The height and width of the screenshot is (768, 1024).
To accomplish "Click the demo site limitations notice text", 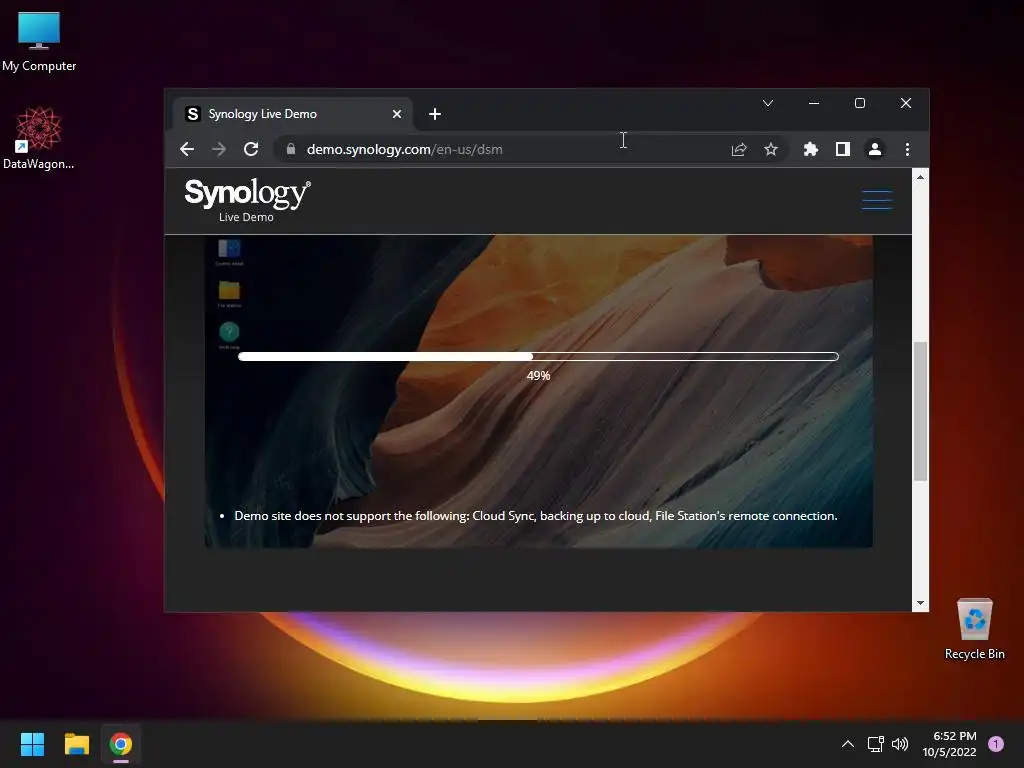I will pos(536,516).
